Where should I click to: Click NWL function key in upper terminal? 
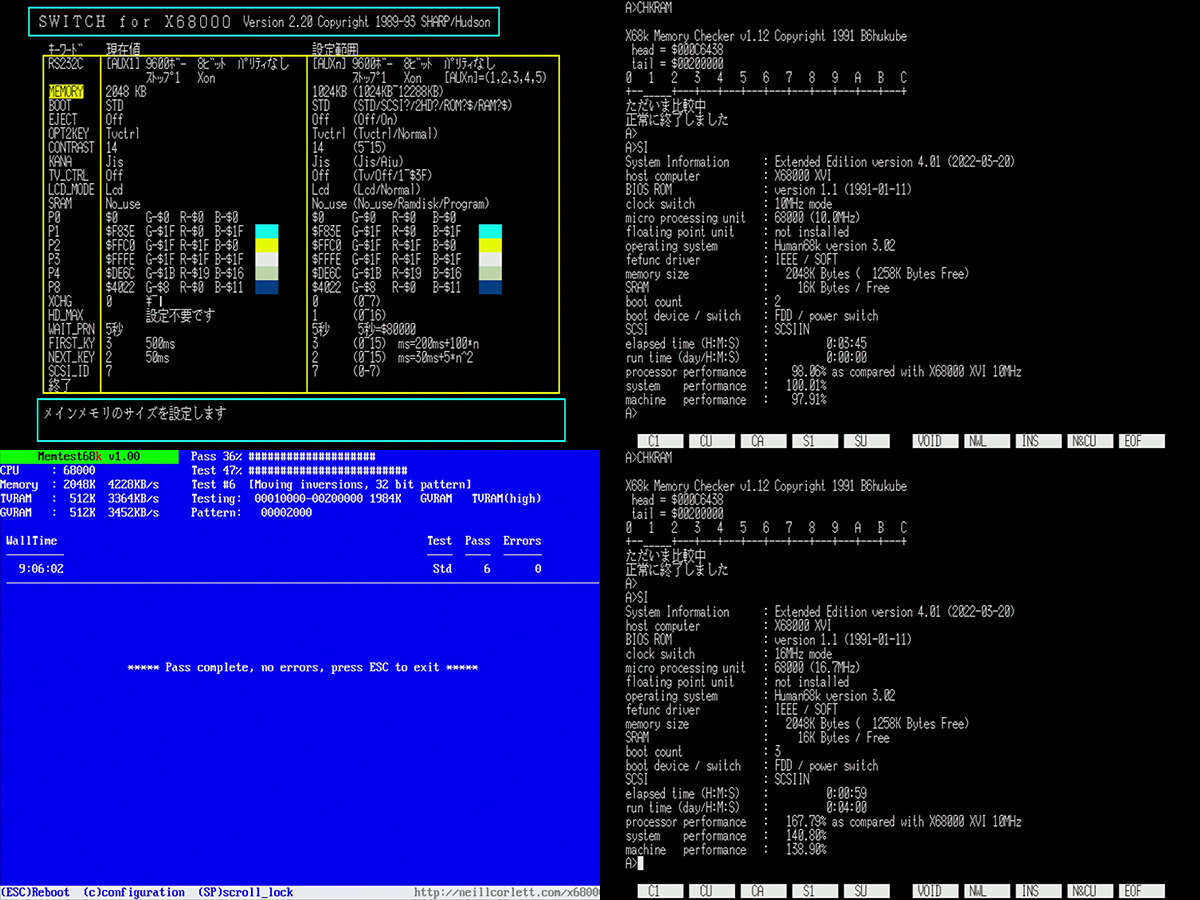986,441
